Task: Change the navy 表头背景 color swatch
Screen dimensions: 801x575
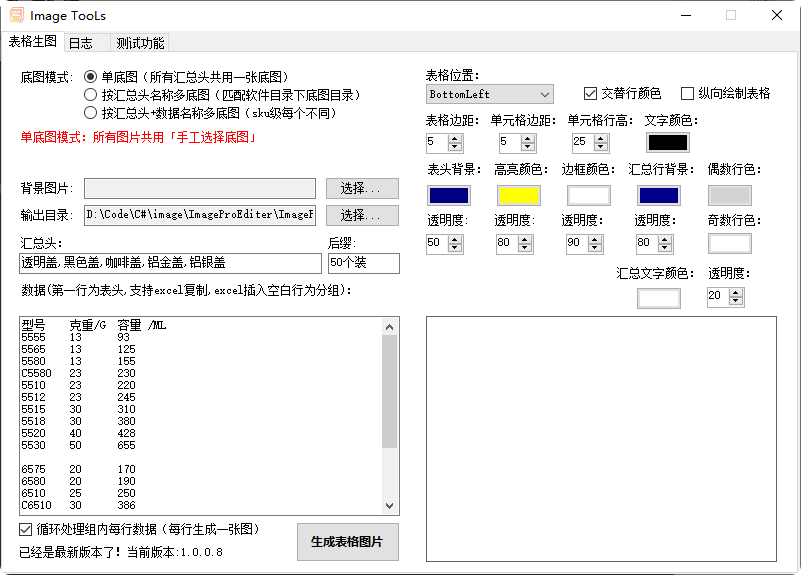Action: (448, 195)
